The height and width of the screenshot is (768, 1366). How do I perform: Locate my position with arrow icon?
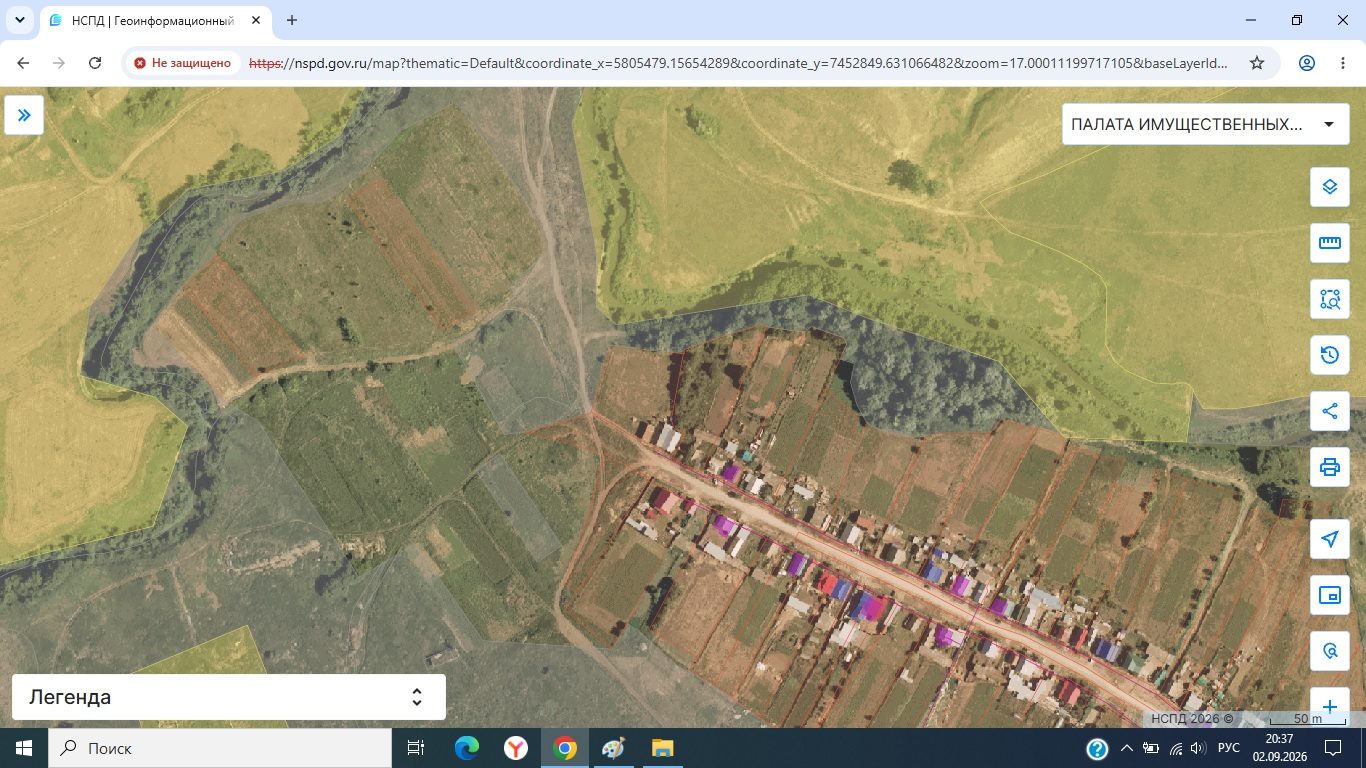click(1329, 539)
